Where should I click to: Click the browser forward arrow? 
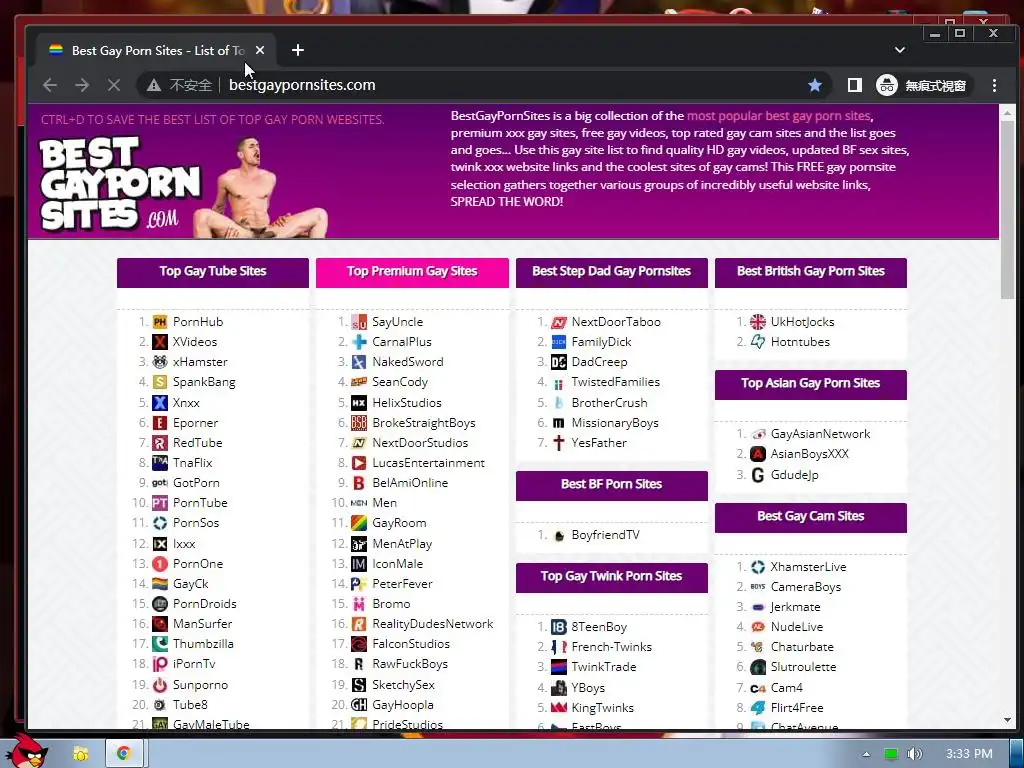click(x=82, y=85)
